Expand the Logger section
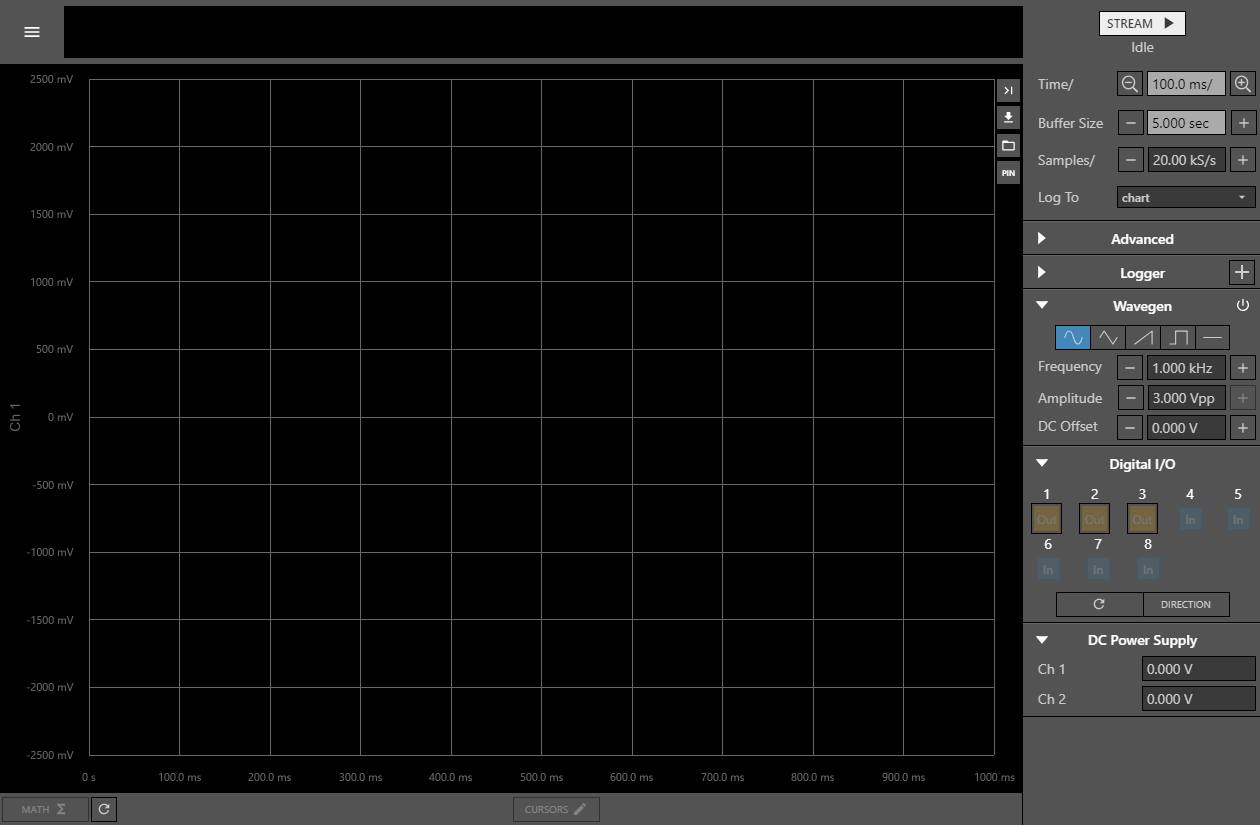This screenshot has height=825, width=1260. 1041,272
